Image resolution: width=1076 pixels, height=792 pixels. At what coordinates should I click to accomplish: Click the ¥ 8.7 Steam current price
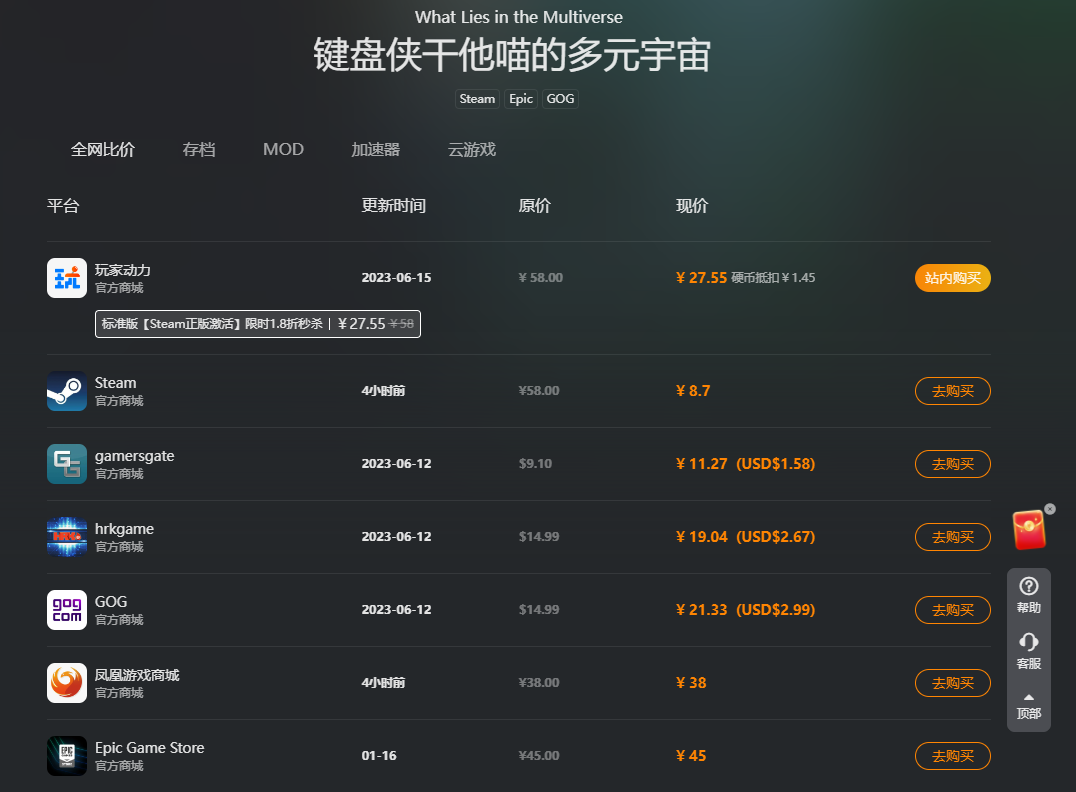pyautogui.click(x=693, y=391)
